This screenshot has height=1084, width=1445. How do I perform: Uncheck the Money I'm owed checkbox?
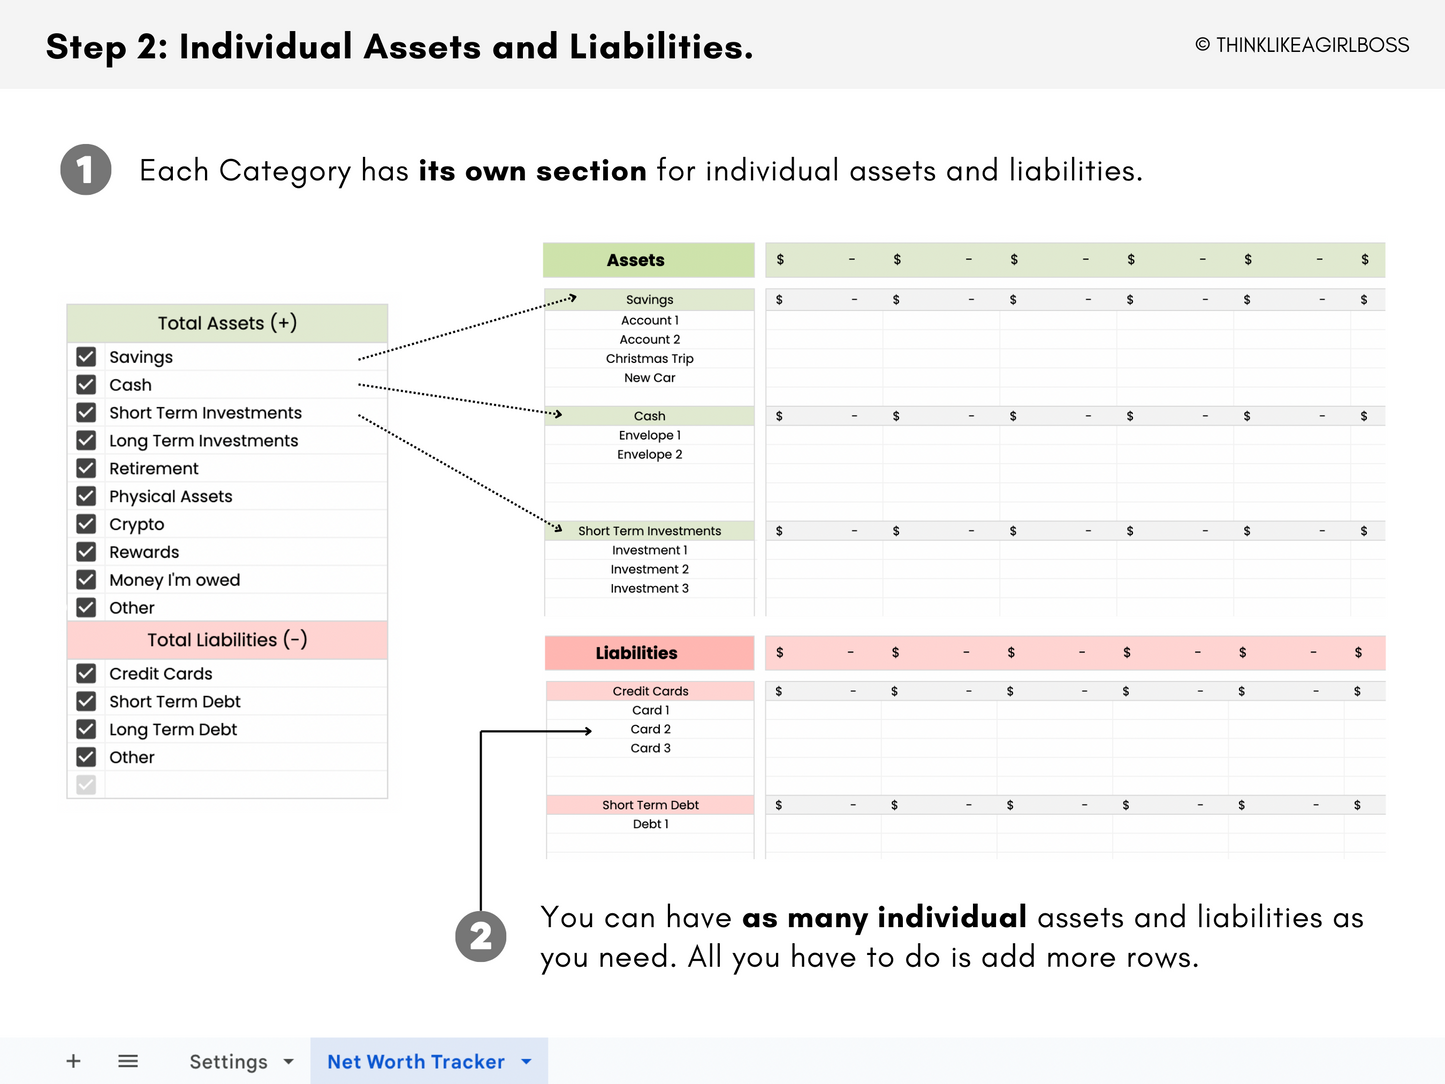[x=86, y=579]
